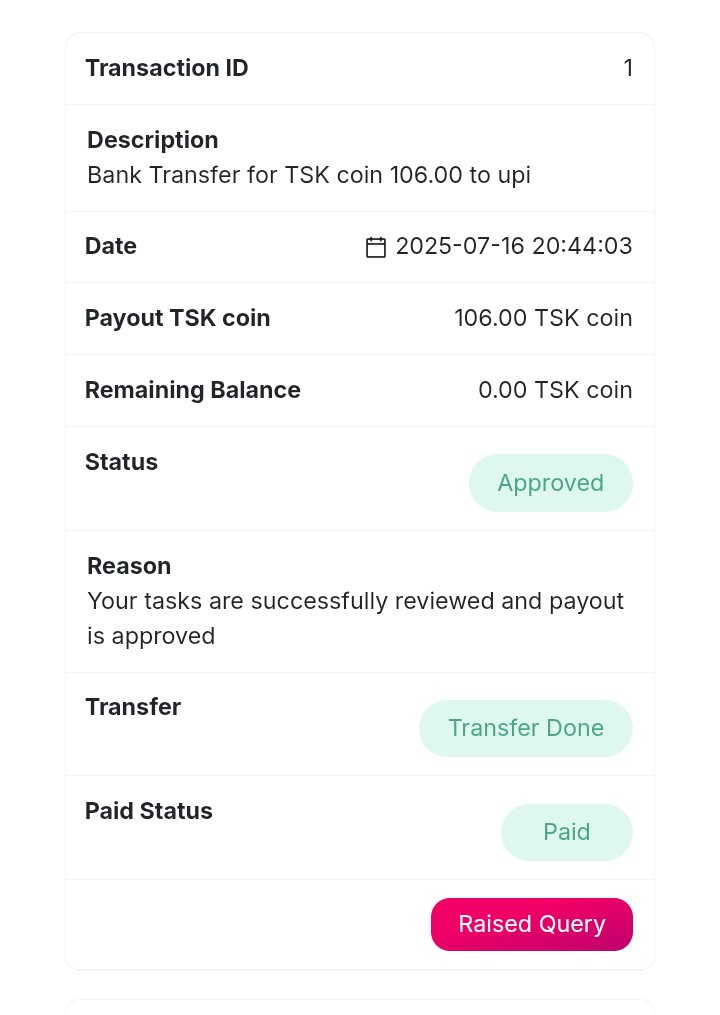Select the 2025-07-16 20:44:03 timestamp
Image resolution: width=720 pixels, height=1015 pixels.
pos(514,246)
